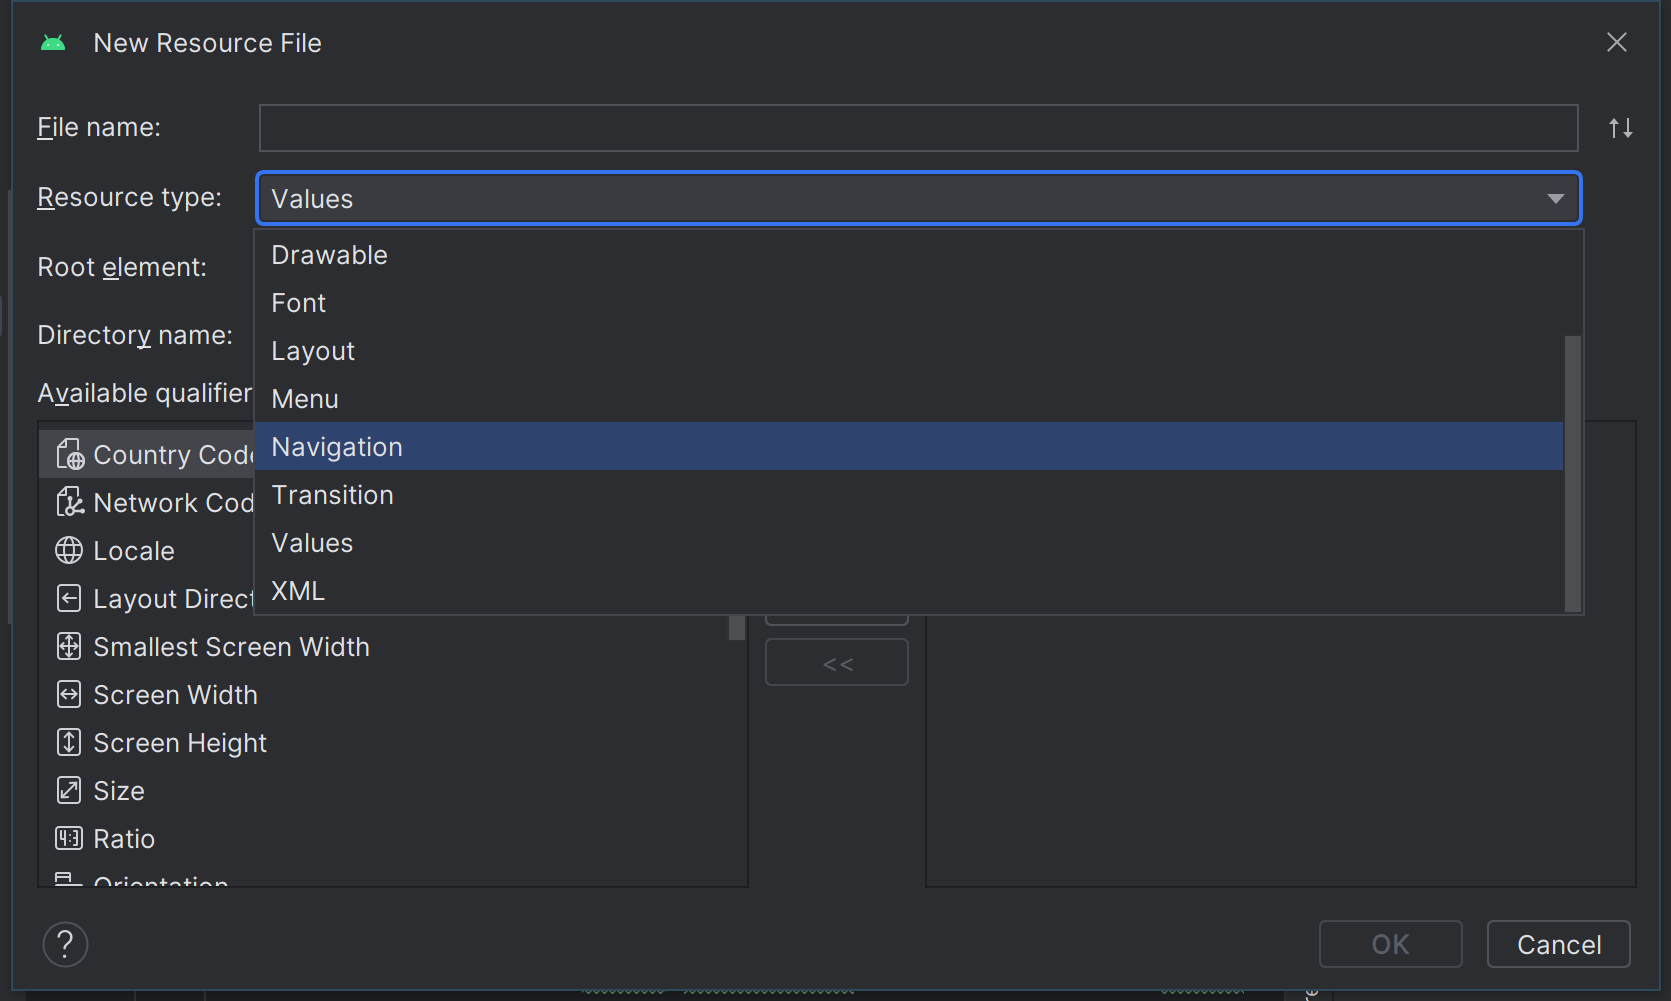Click the Screen Width qualifier icon
Viewport: 1671px width, 1001px height.
[x=69, y=694]
